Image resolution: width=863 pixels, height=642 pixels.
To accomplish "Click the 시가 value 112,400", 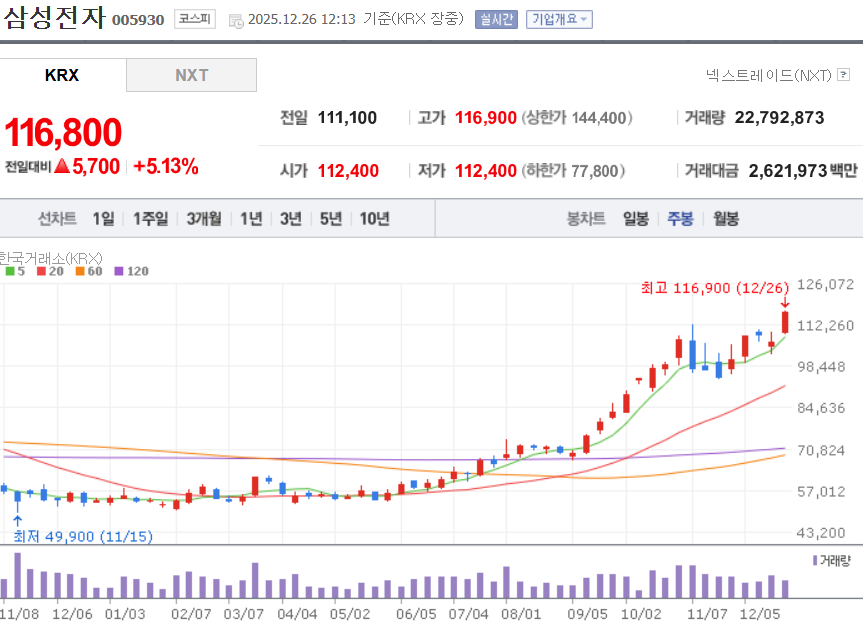I will [x=348, y=171].
